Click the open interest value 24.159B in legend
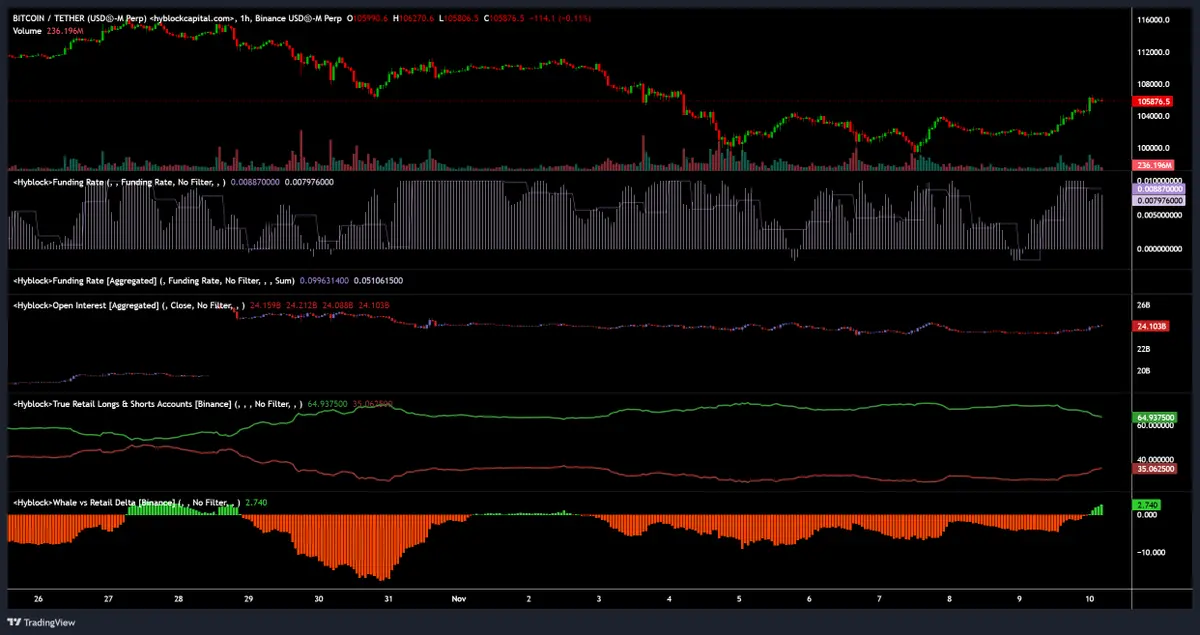The height and width of the screenshot is (635, 1200). point(263,305)
